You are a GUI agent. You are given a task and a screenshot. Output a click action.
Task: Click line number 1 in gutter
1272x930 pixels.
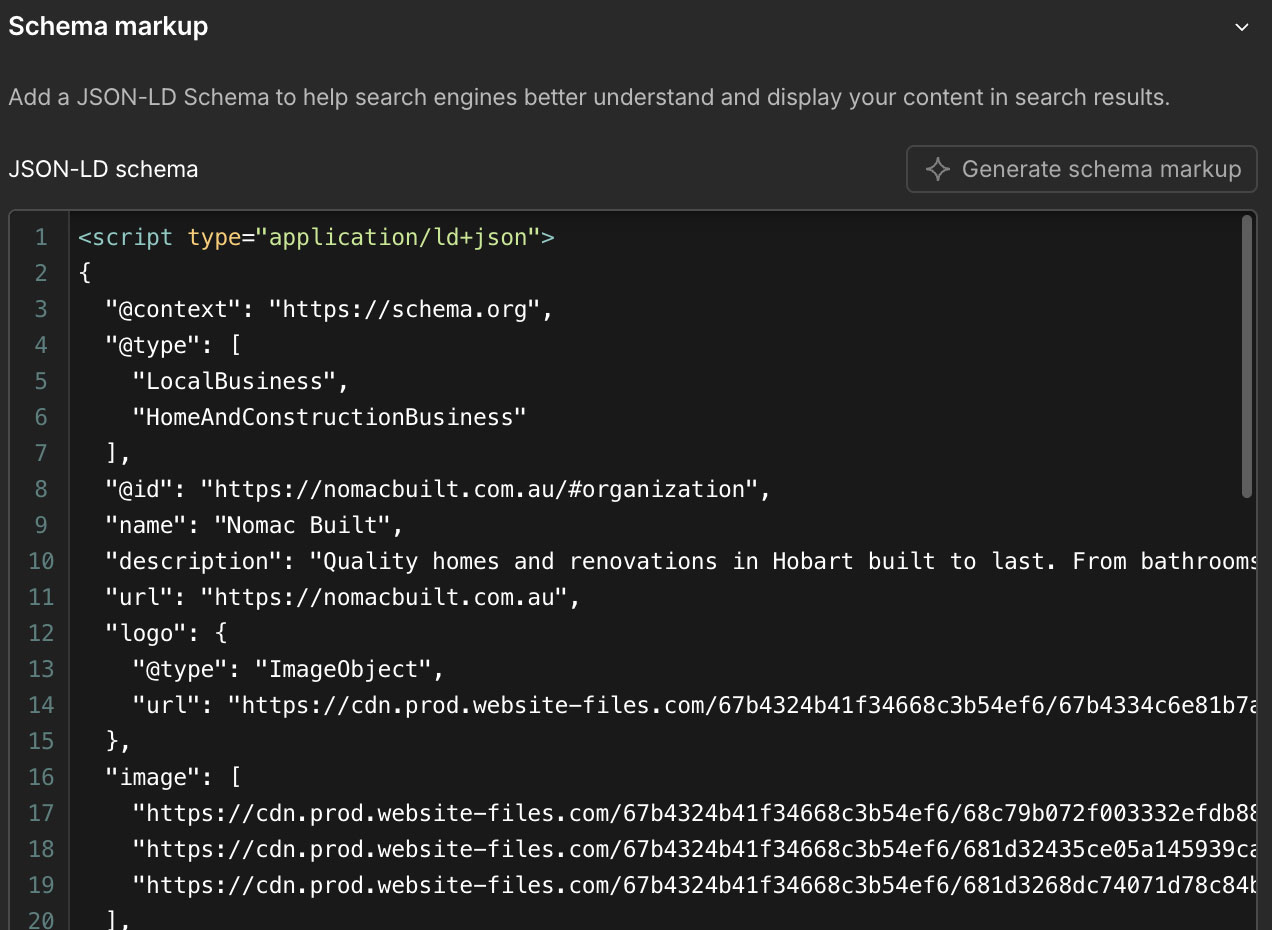tap(41, 237)
